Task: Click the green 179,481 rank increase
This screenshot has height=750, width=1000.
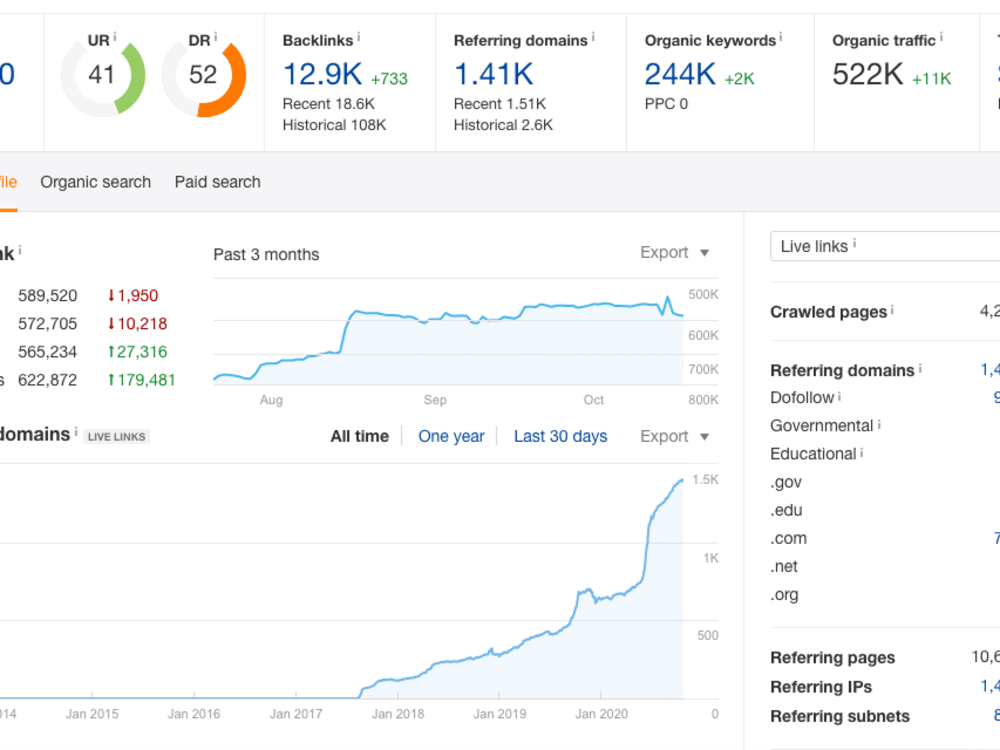Action: (x=141, y=379)
